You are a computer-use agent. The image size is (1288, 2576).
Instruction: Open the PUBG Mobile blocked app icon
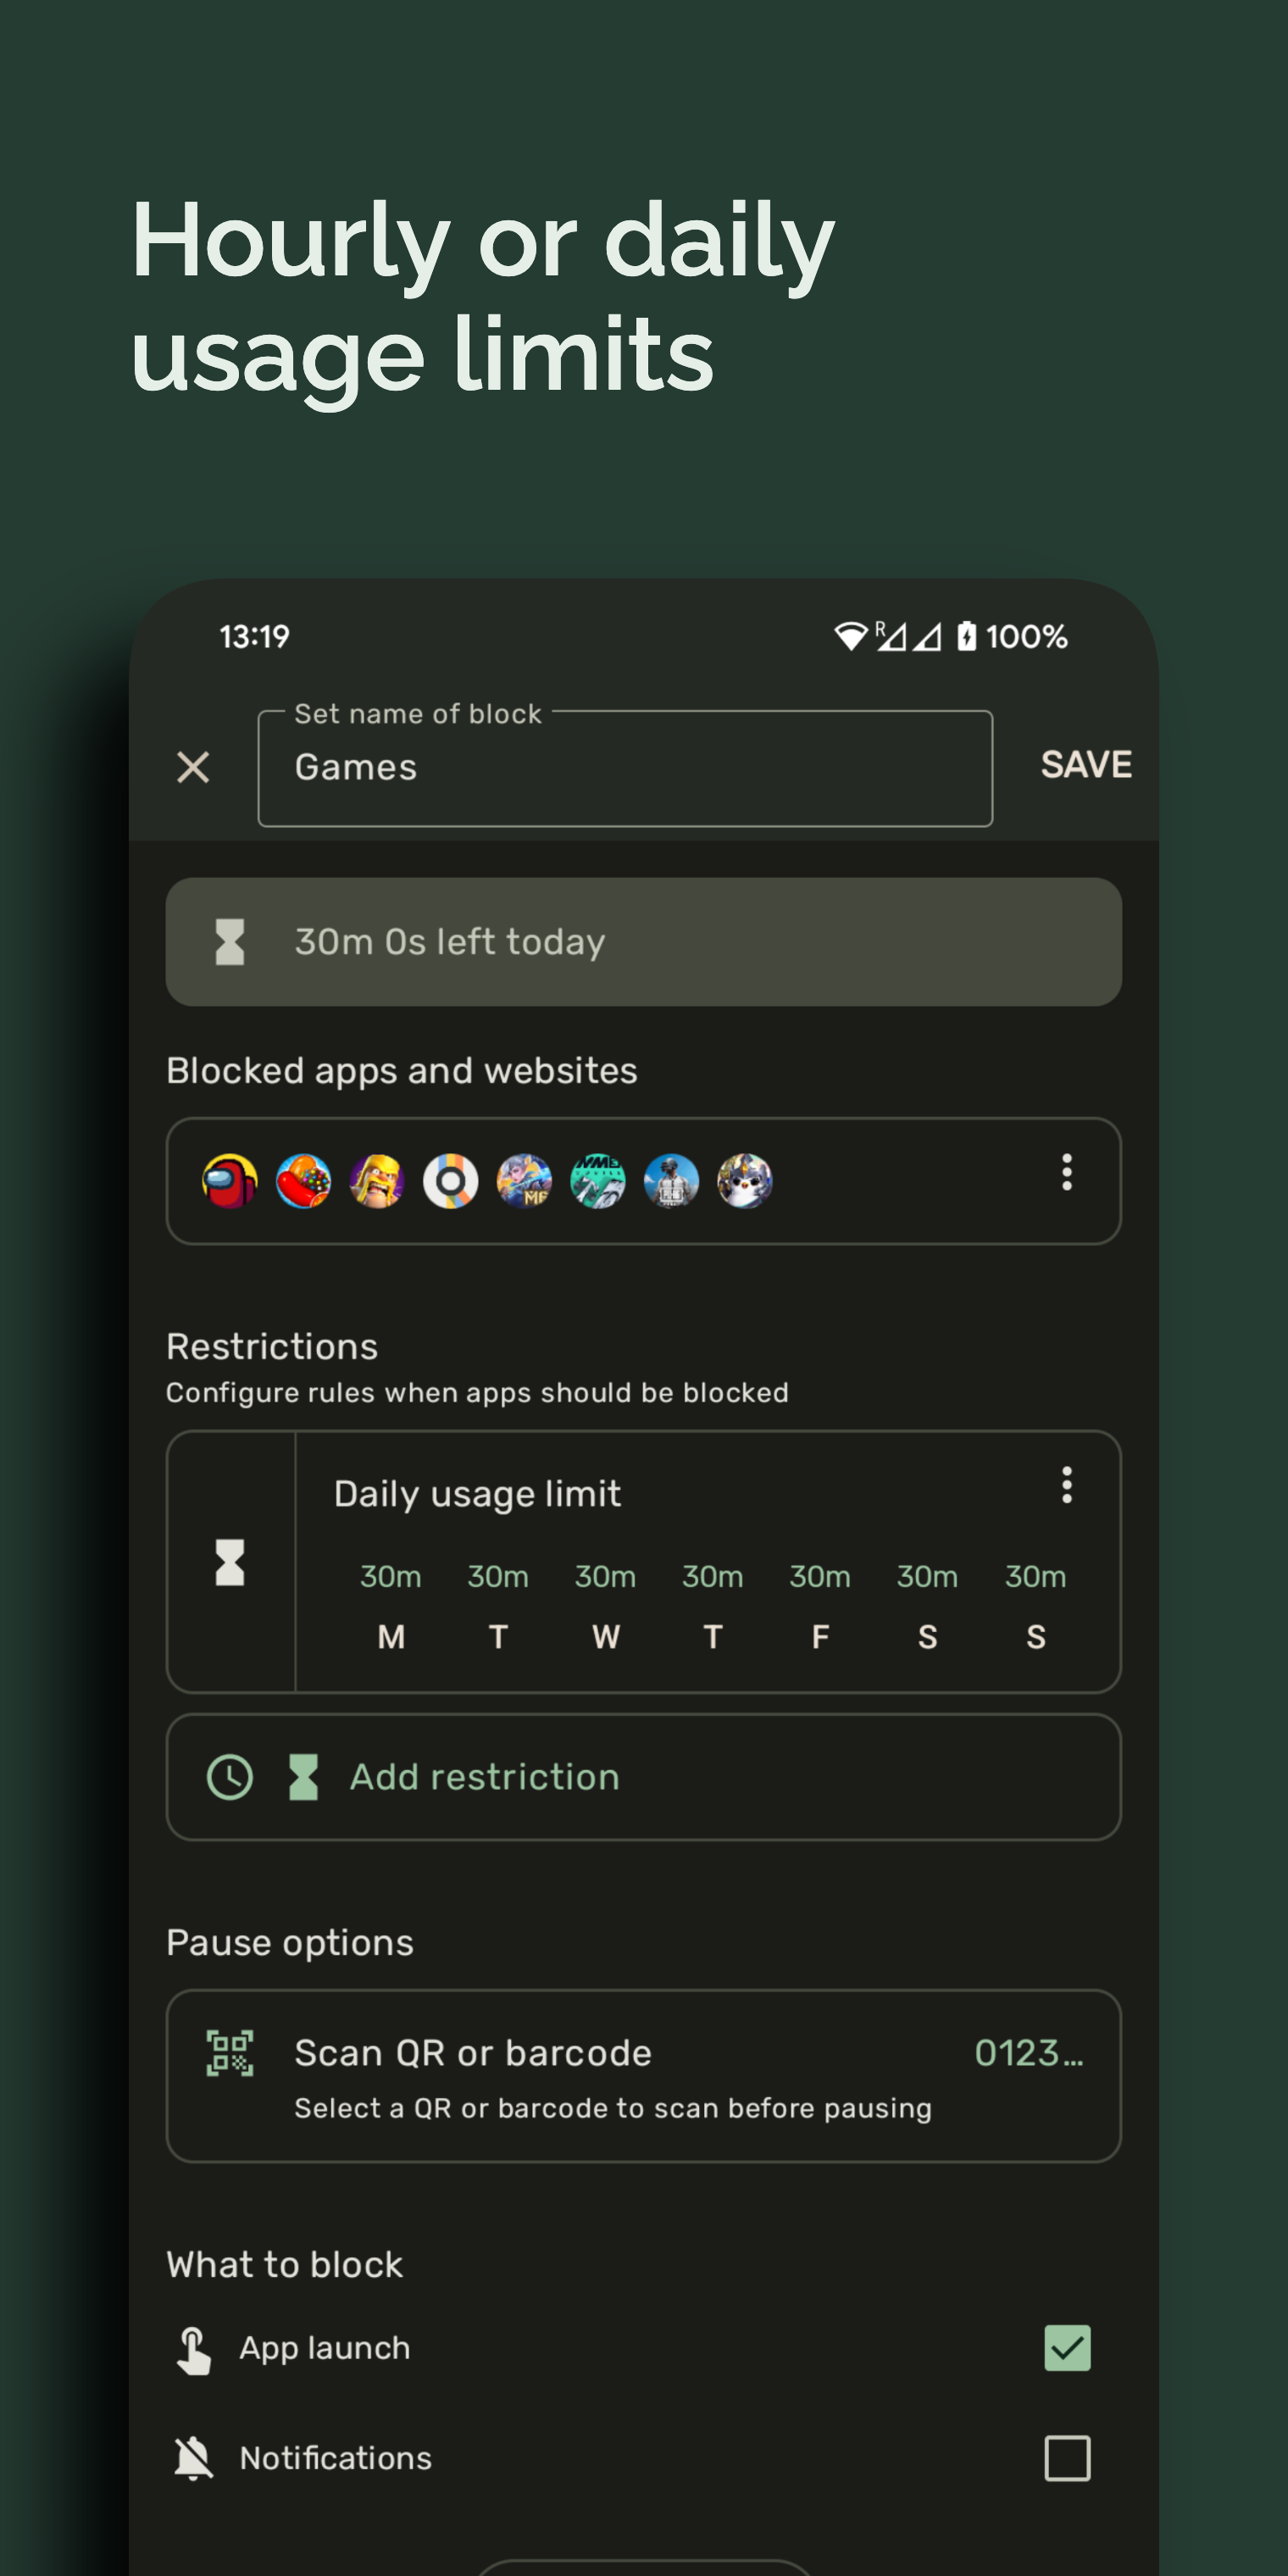[x=671, y=1182]
